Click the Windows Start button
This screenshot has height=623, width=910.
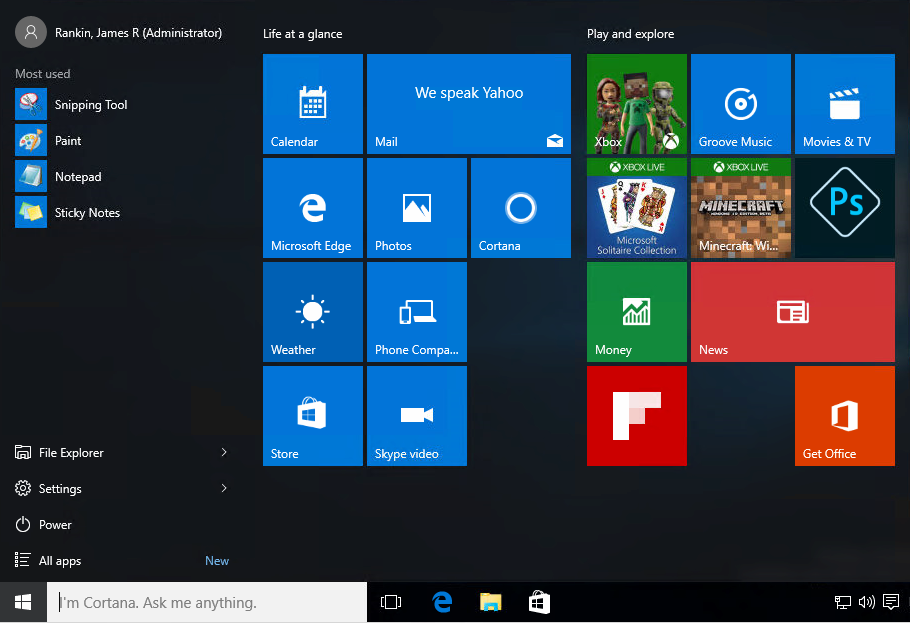pyautogui.click(x=23, y=602)
